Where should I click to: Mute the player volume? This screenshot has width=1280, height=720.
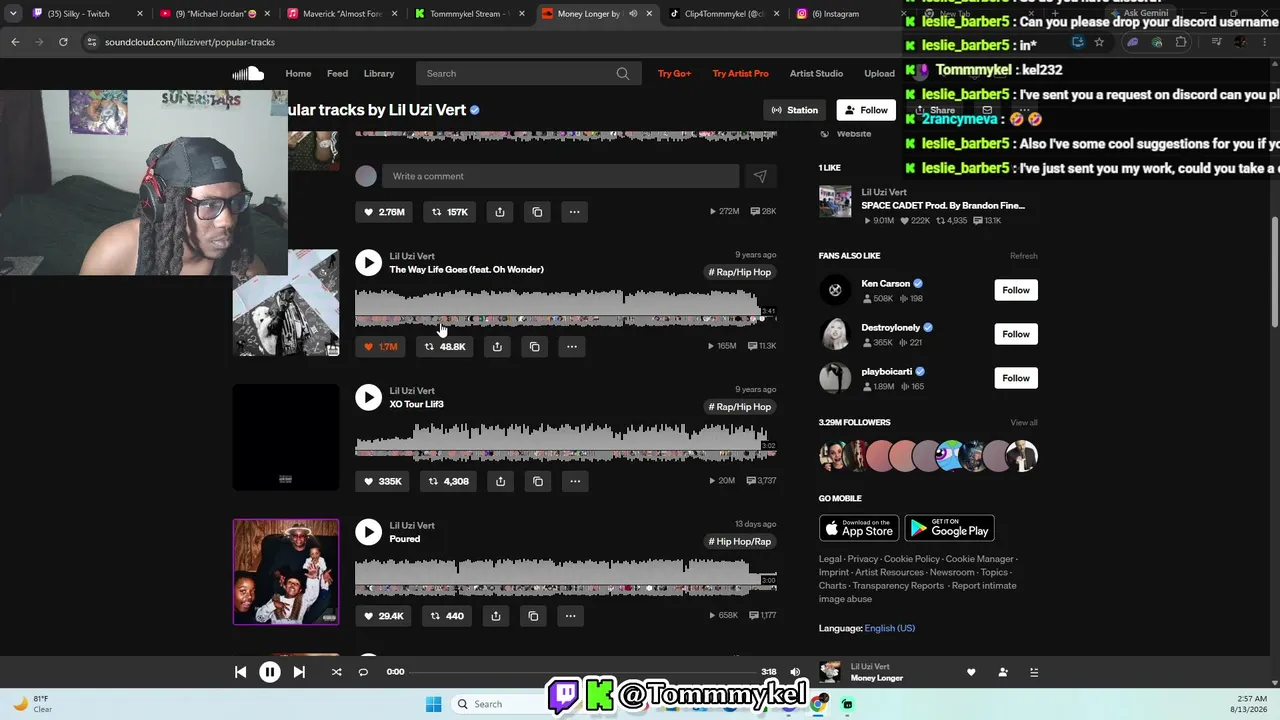(795, 672)
